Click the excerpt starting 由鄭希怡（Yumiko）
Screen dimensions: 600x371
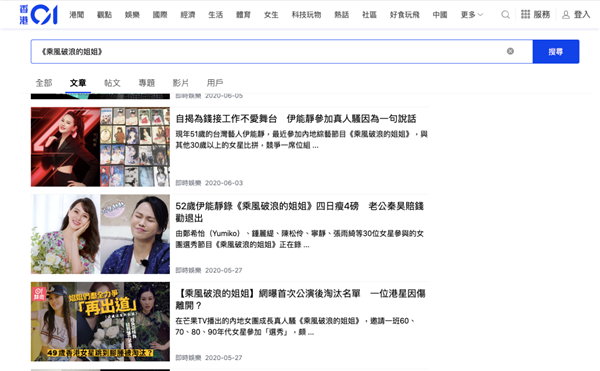point(300,239)
